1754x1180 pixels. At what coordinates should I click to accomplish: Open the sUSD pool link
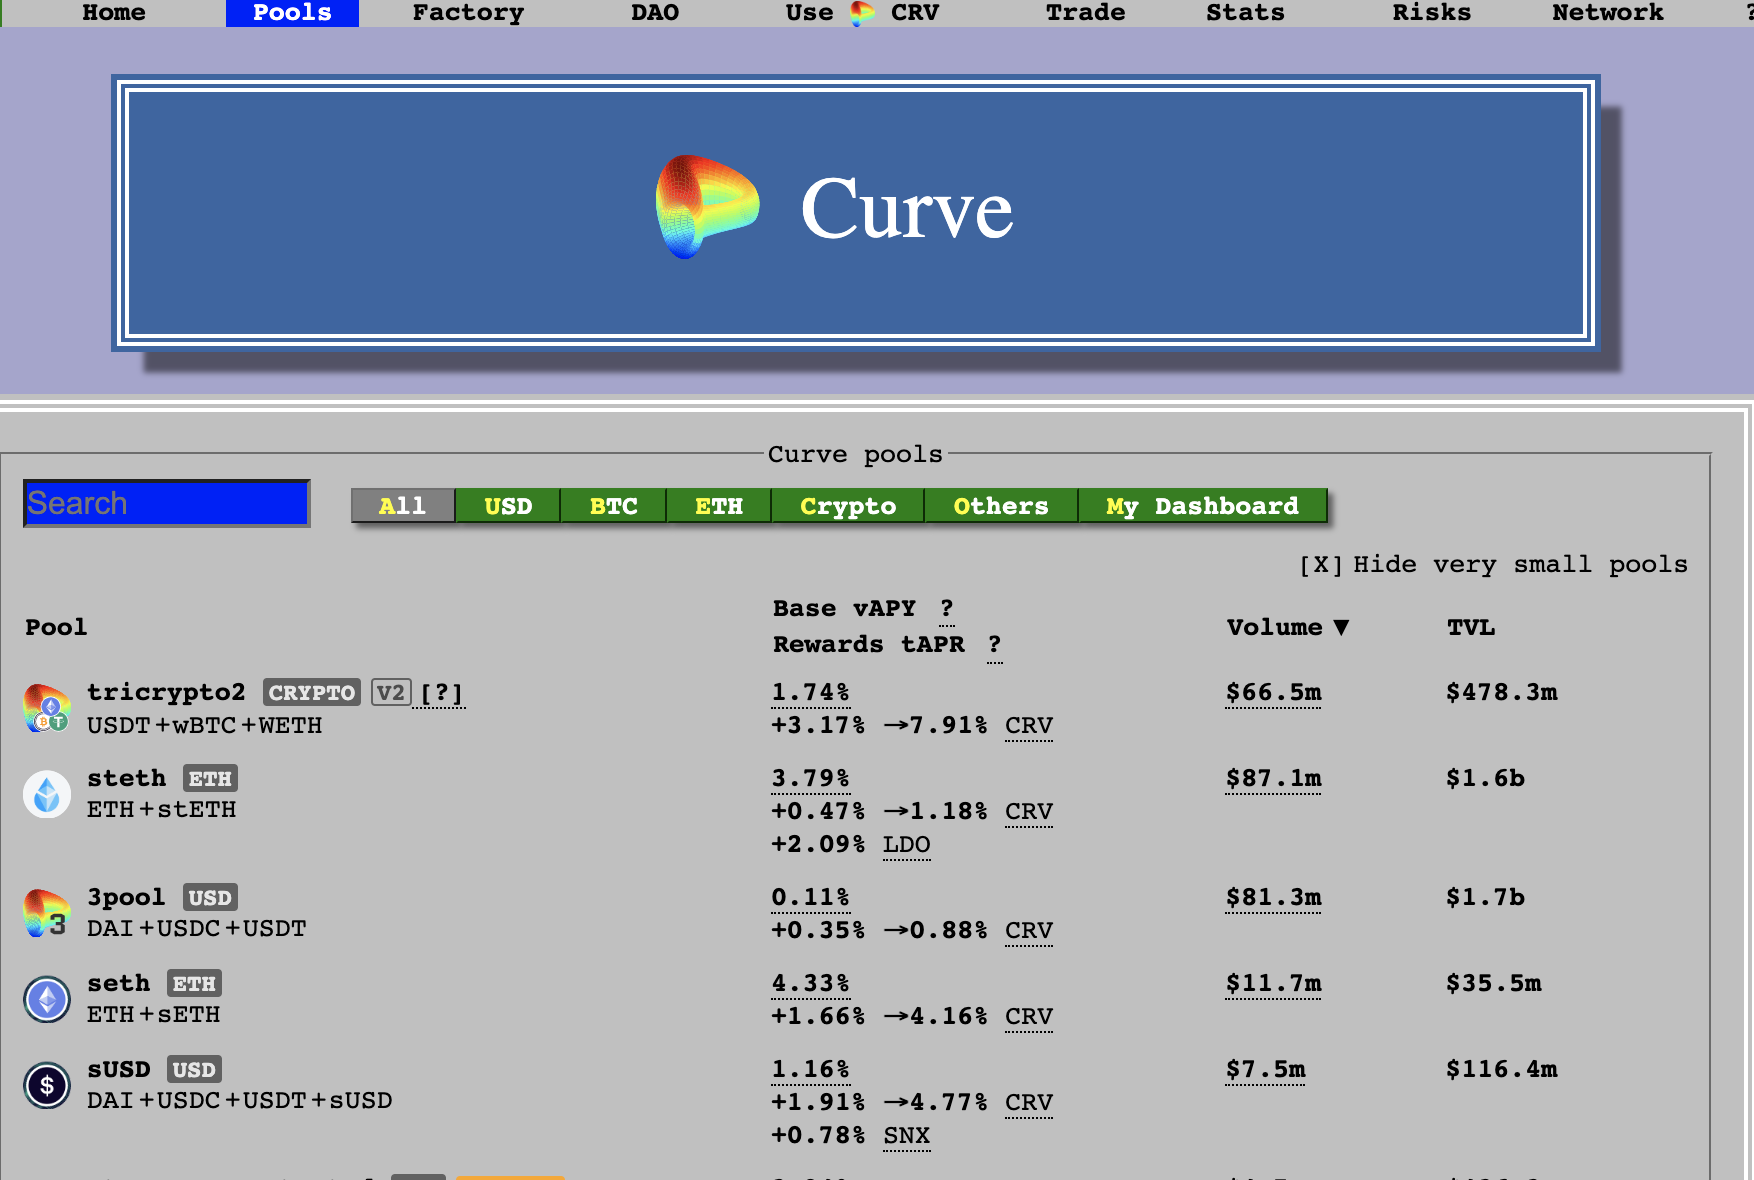(118, 1069)
